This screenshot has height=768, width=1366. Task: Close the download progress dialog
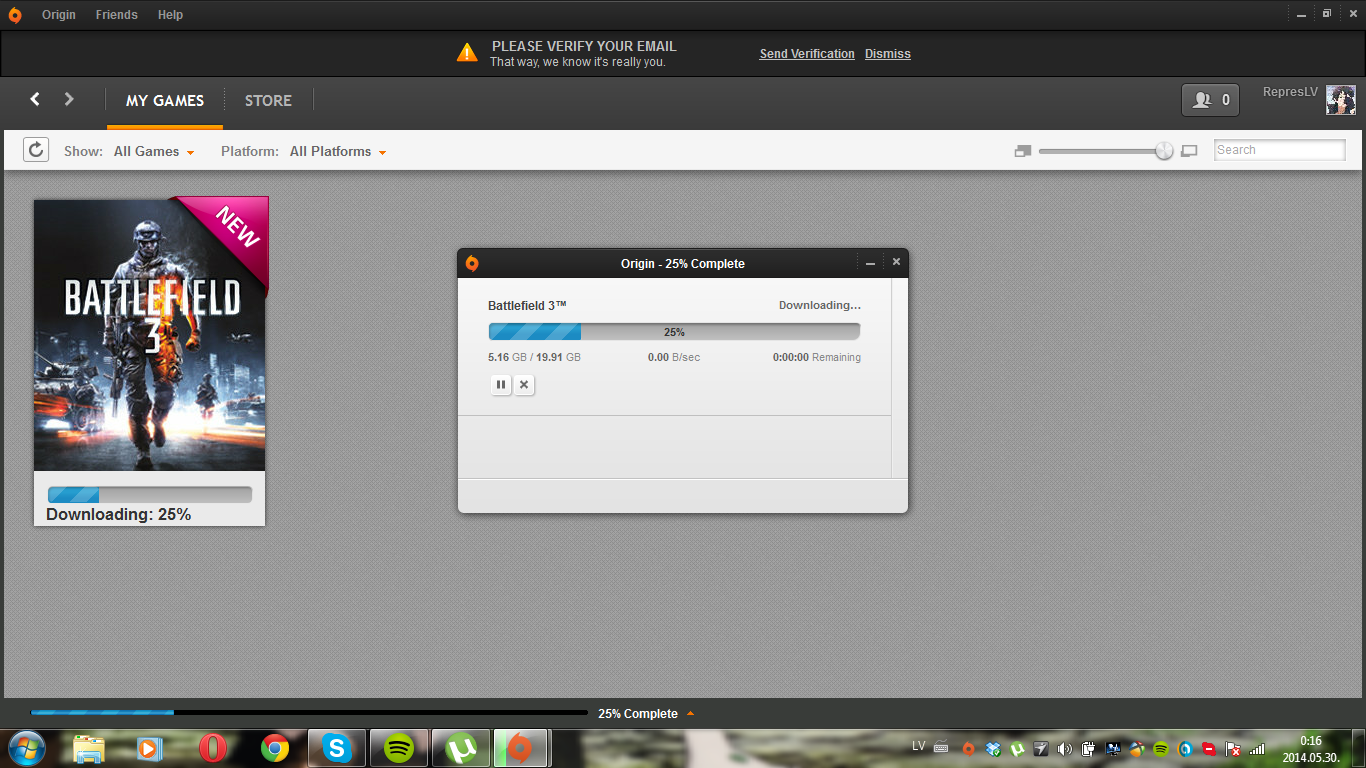tap(896, 262)
